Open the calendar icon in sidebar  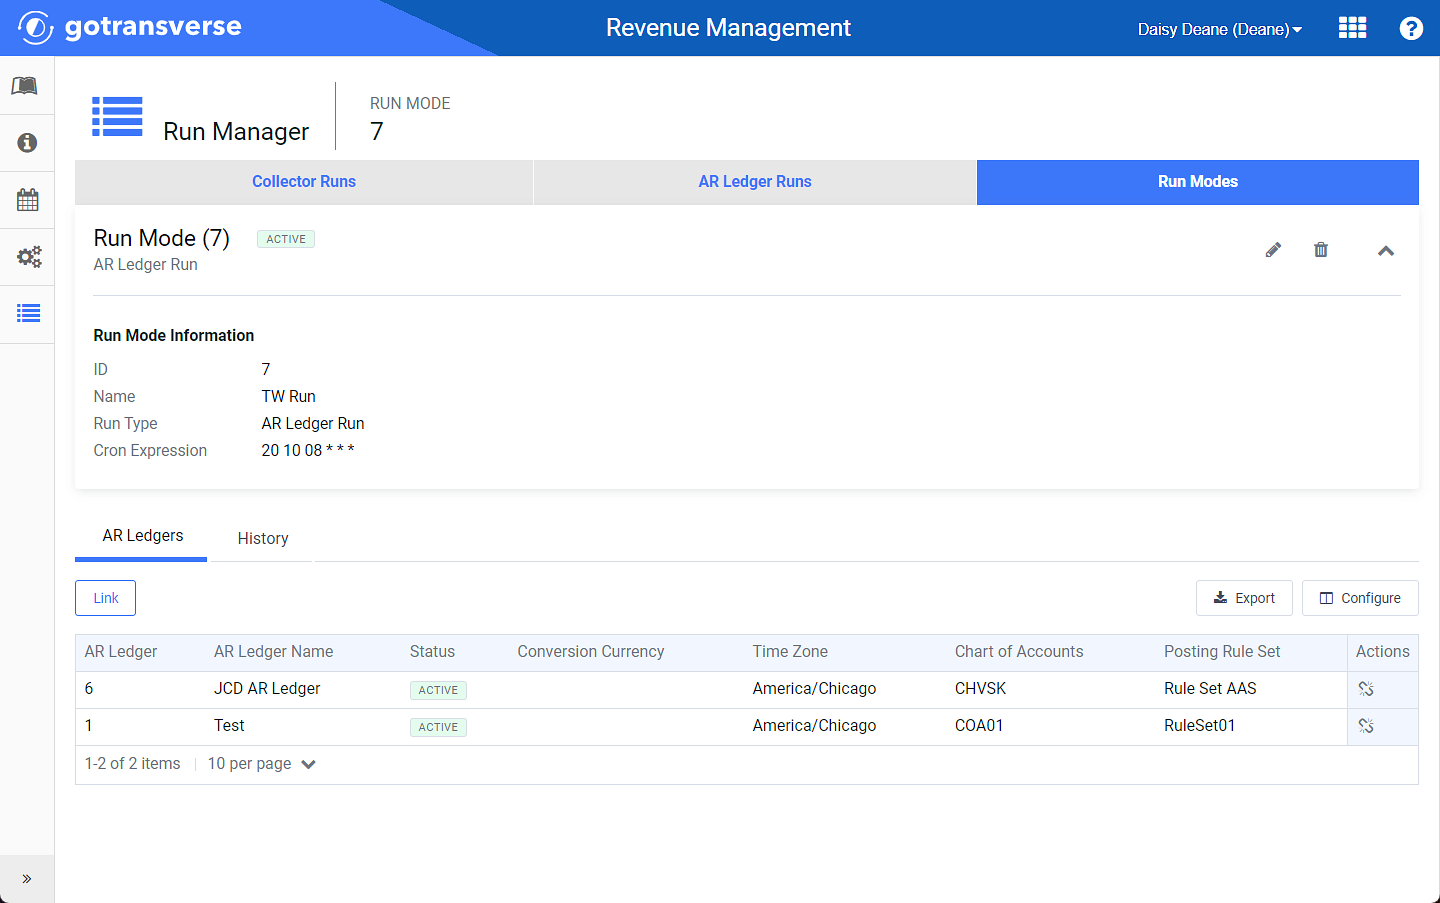click(27, 200)
